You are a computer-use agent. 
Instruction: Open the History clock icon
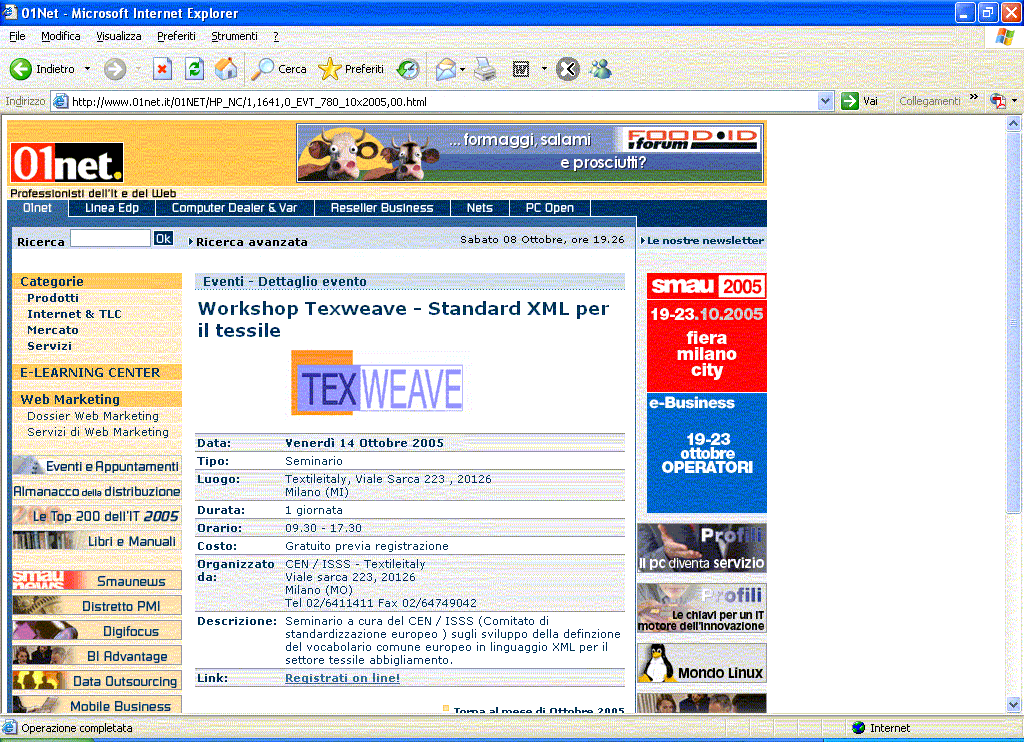[x=408, y=69]
